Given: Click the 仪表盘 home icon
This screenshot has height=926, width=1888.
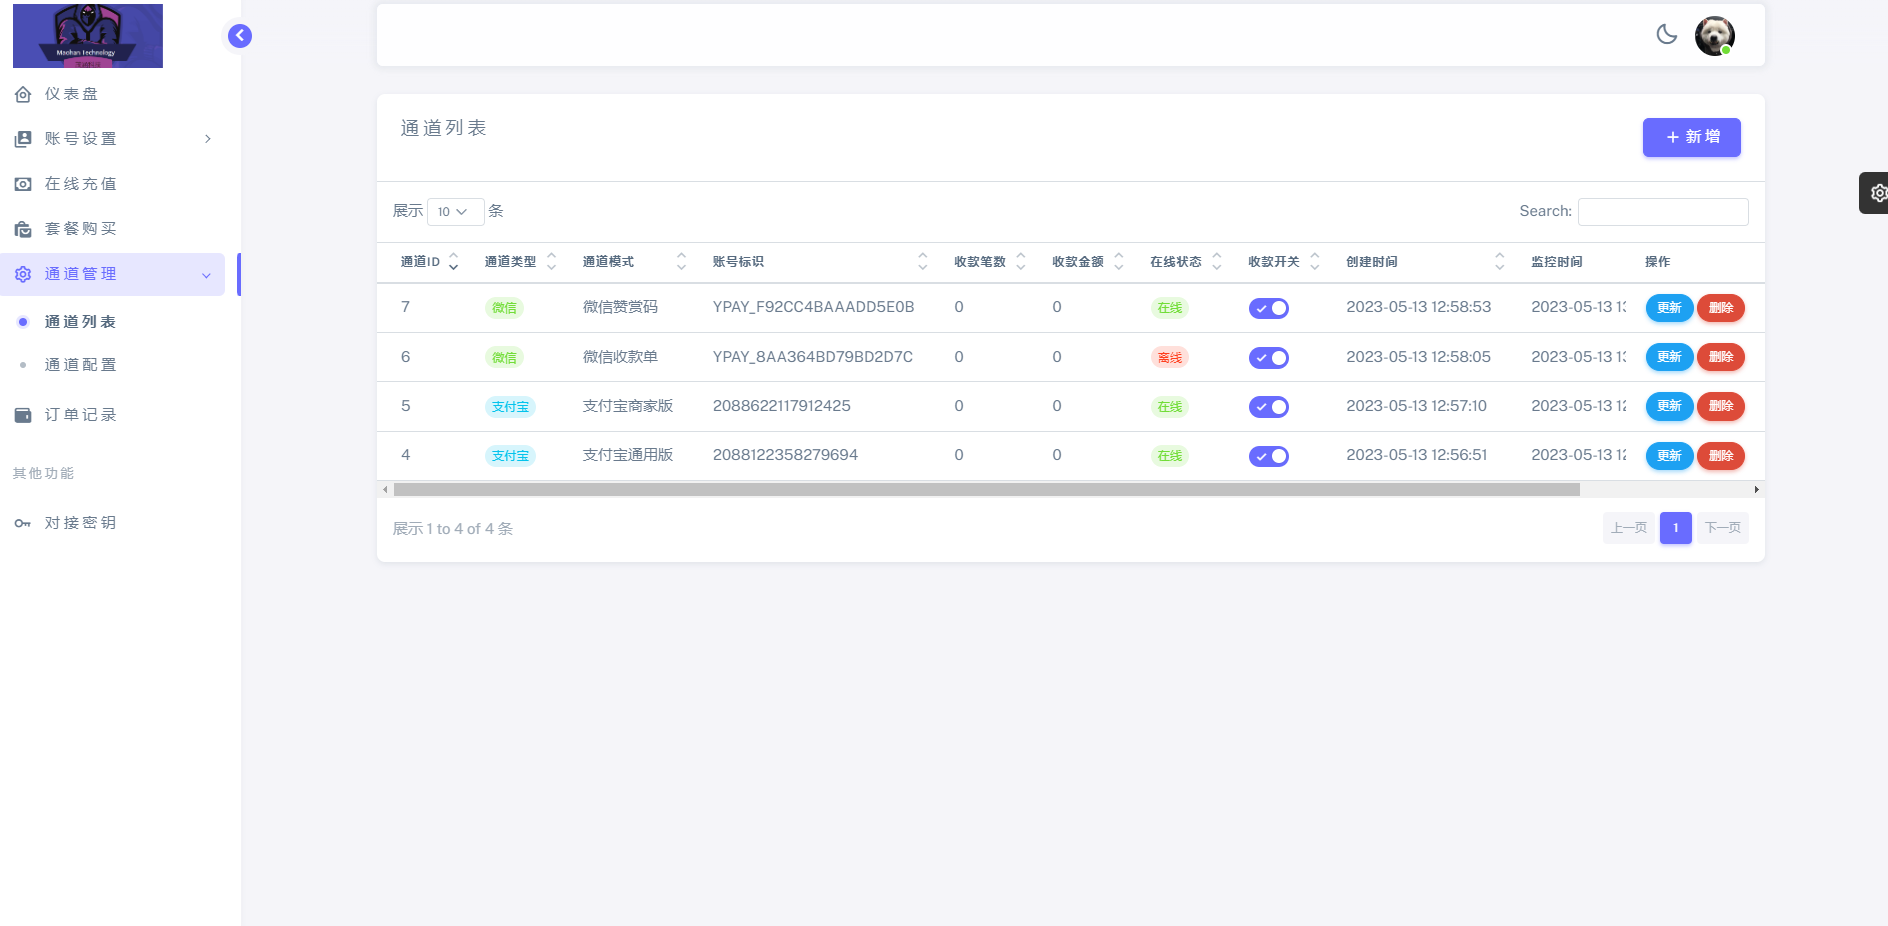Looking at the screenshot, I should click(23, 94).
